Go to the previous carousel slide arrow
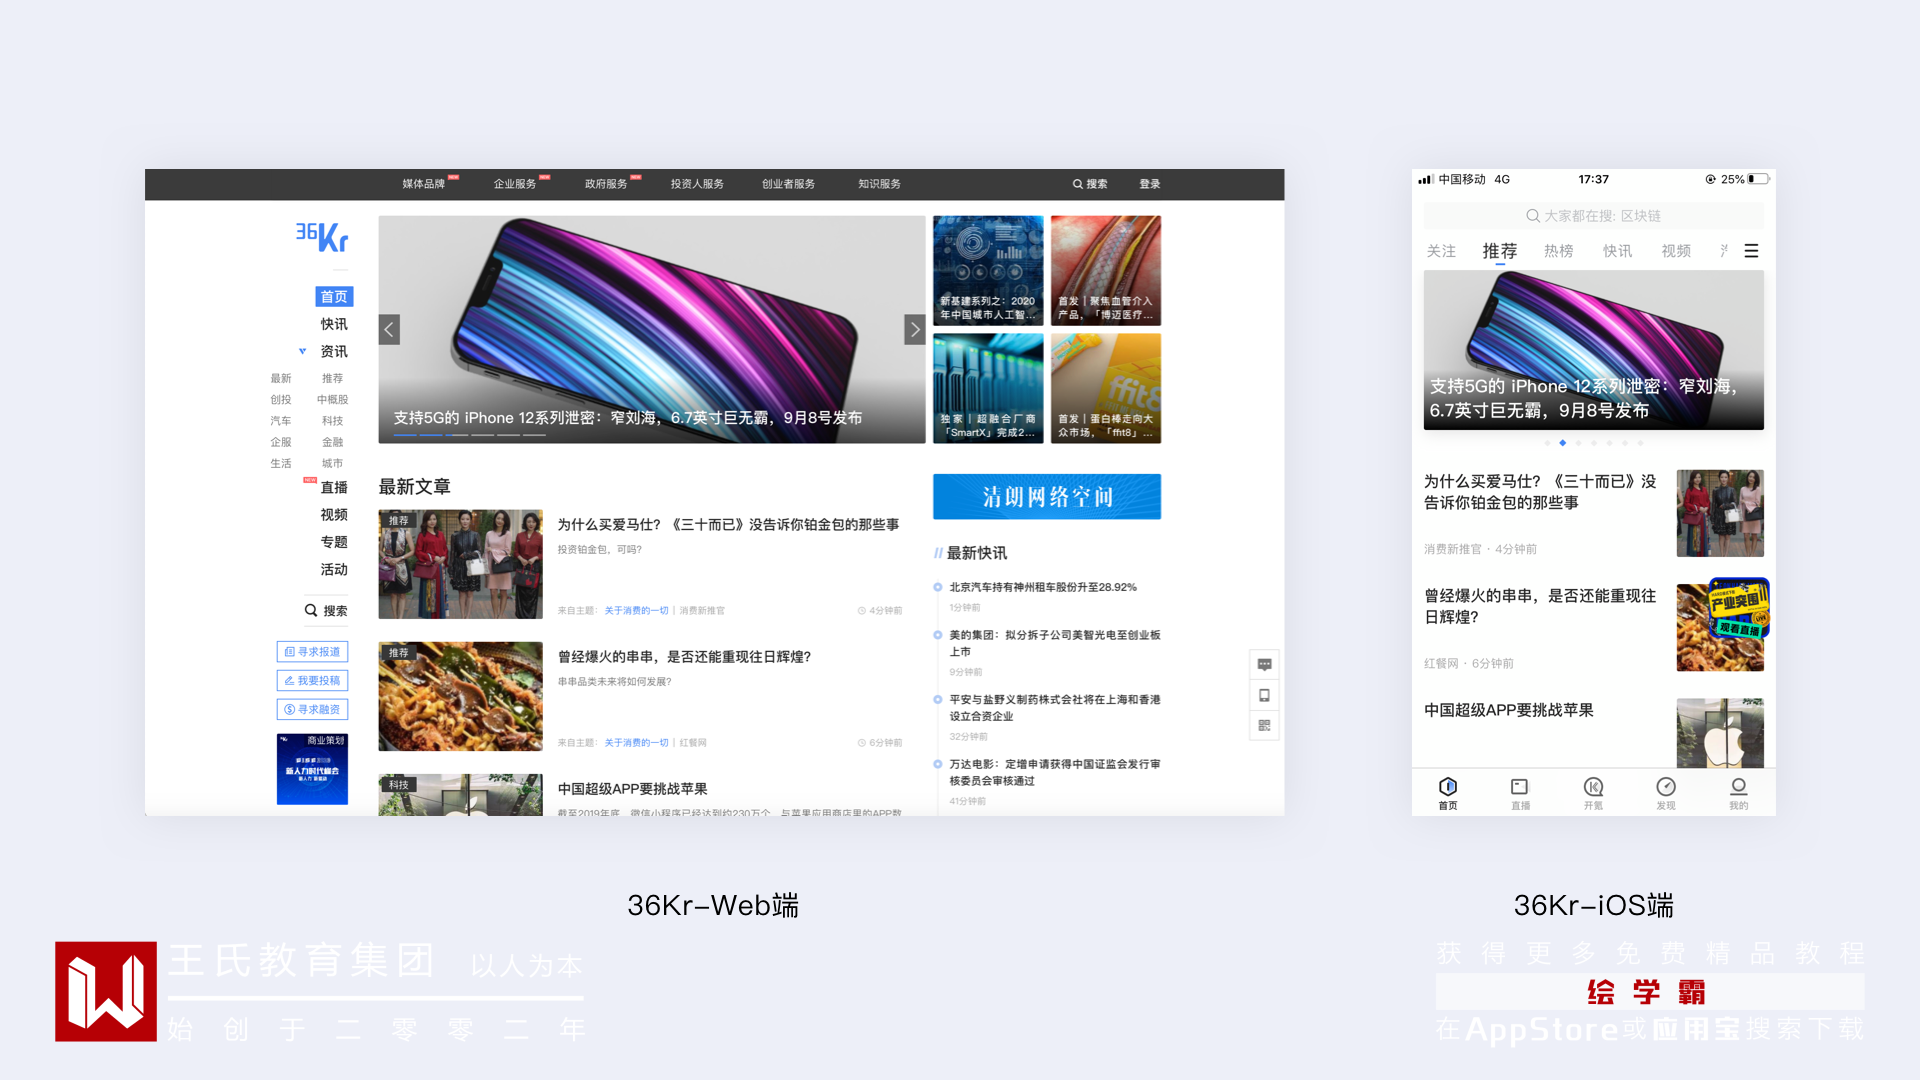Image resolution: width=1920 pixels, height=1080 pixels. [389, 329]
